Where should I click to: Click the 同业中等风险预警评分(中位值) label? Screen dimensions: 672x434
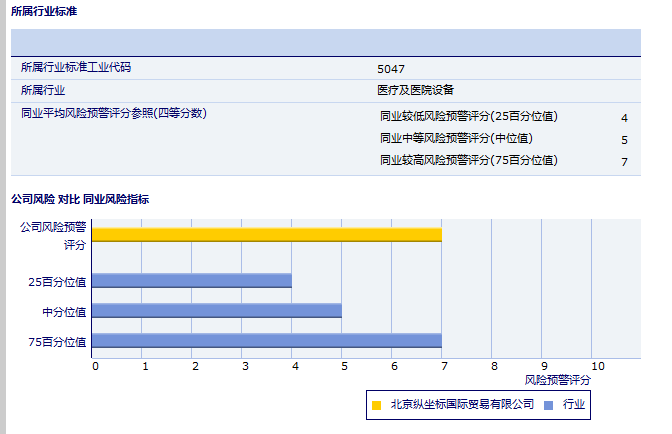pos(456,138)
